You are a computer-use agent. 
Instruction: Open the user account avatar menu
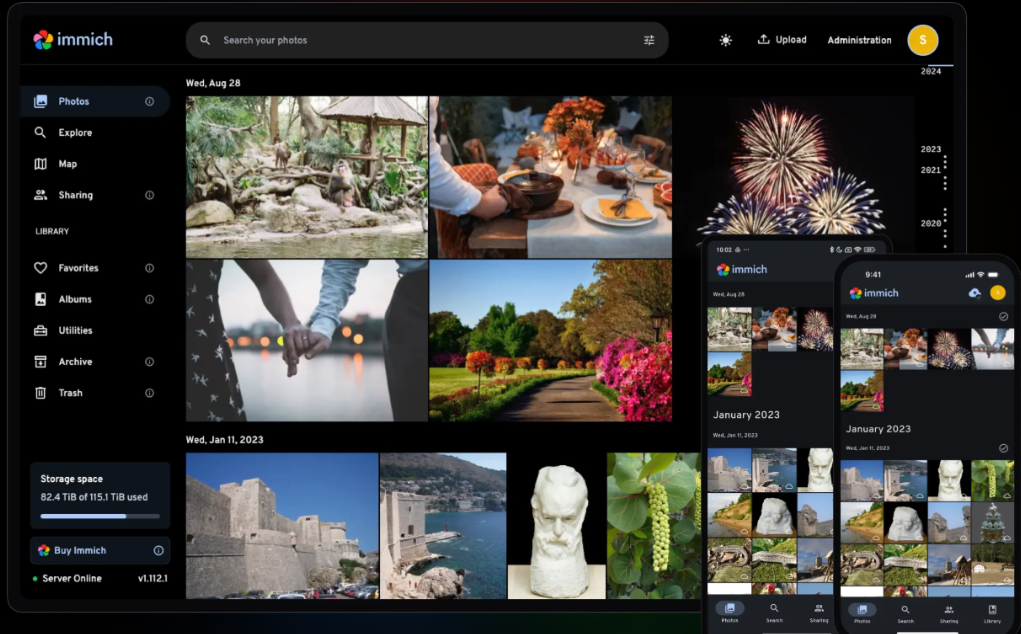922,40
